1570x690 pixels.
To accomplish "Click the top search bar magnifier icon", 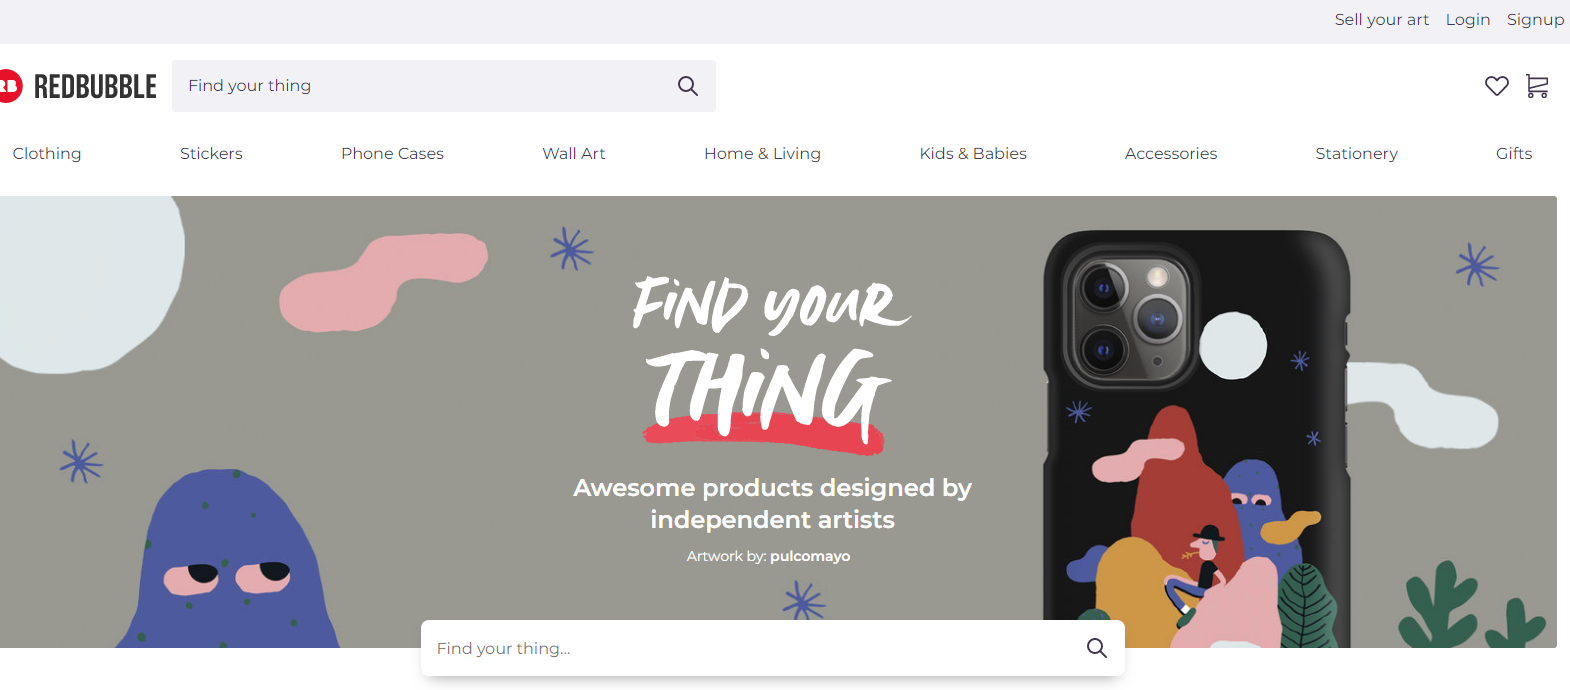I will tap(688, 86).
